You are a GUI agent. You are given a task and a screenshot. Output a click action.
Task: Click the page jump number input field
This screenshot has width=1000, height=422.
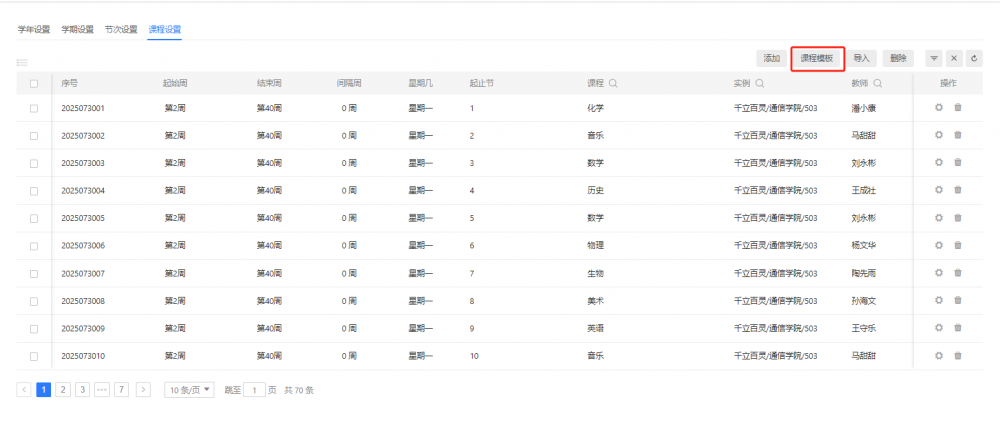(255, 390)
